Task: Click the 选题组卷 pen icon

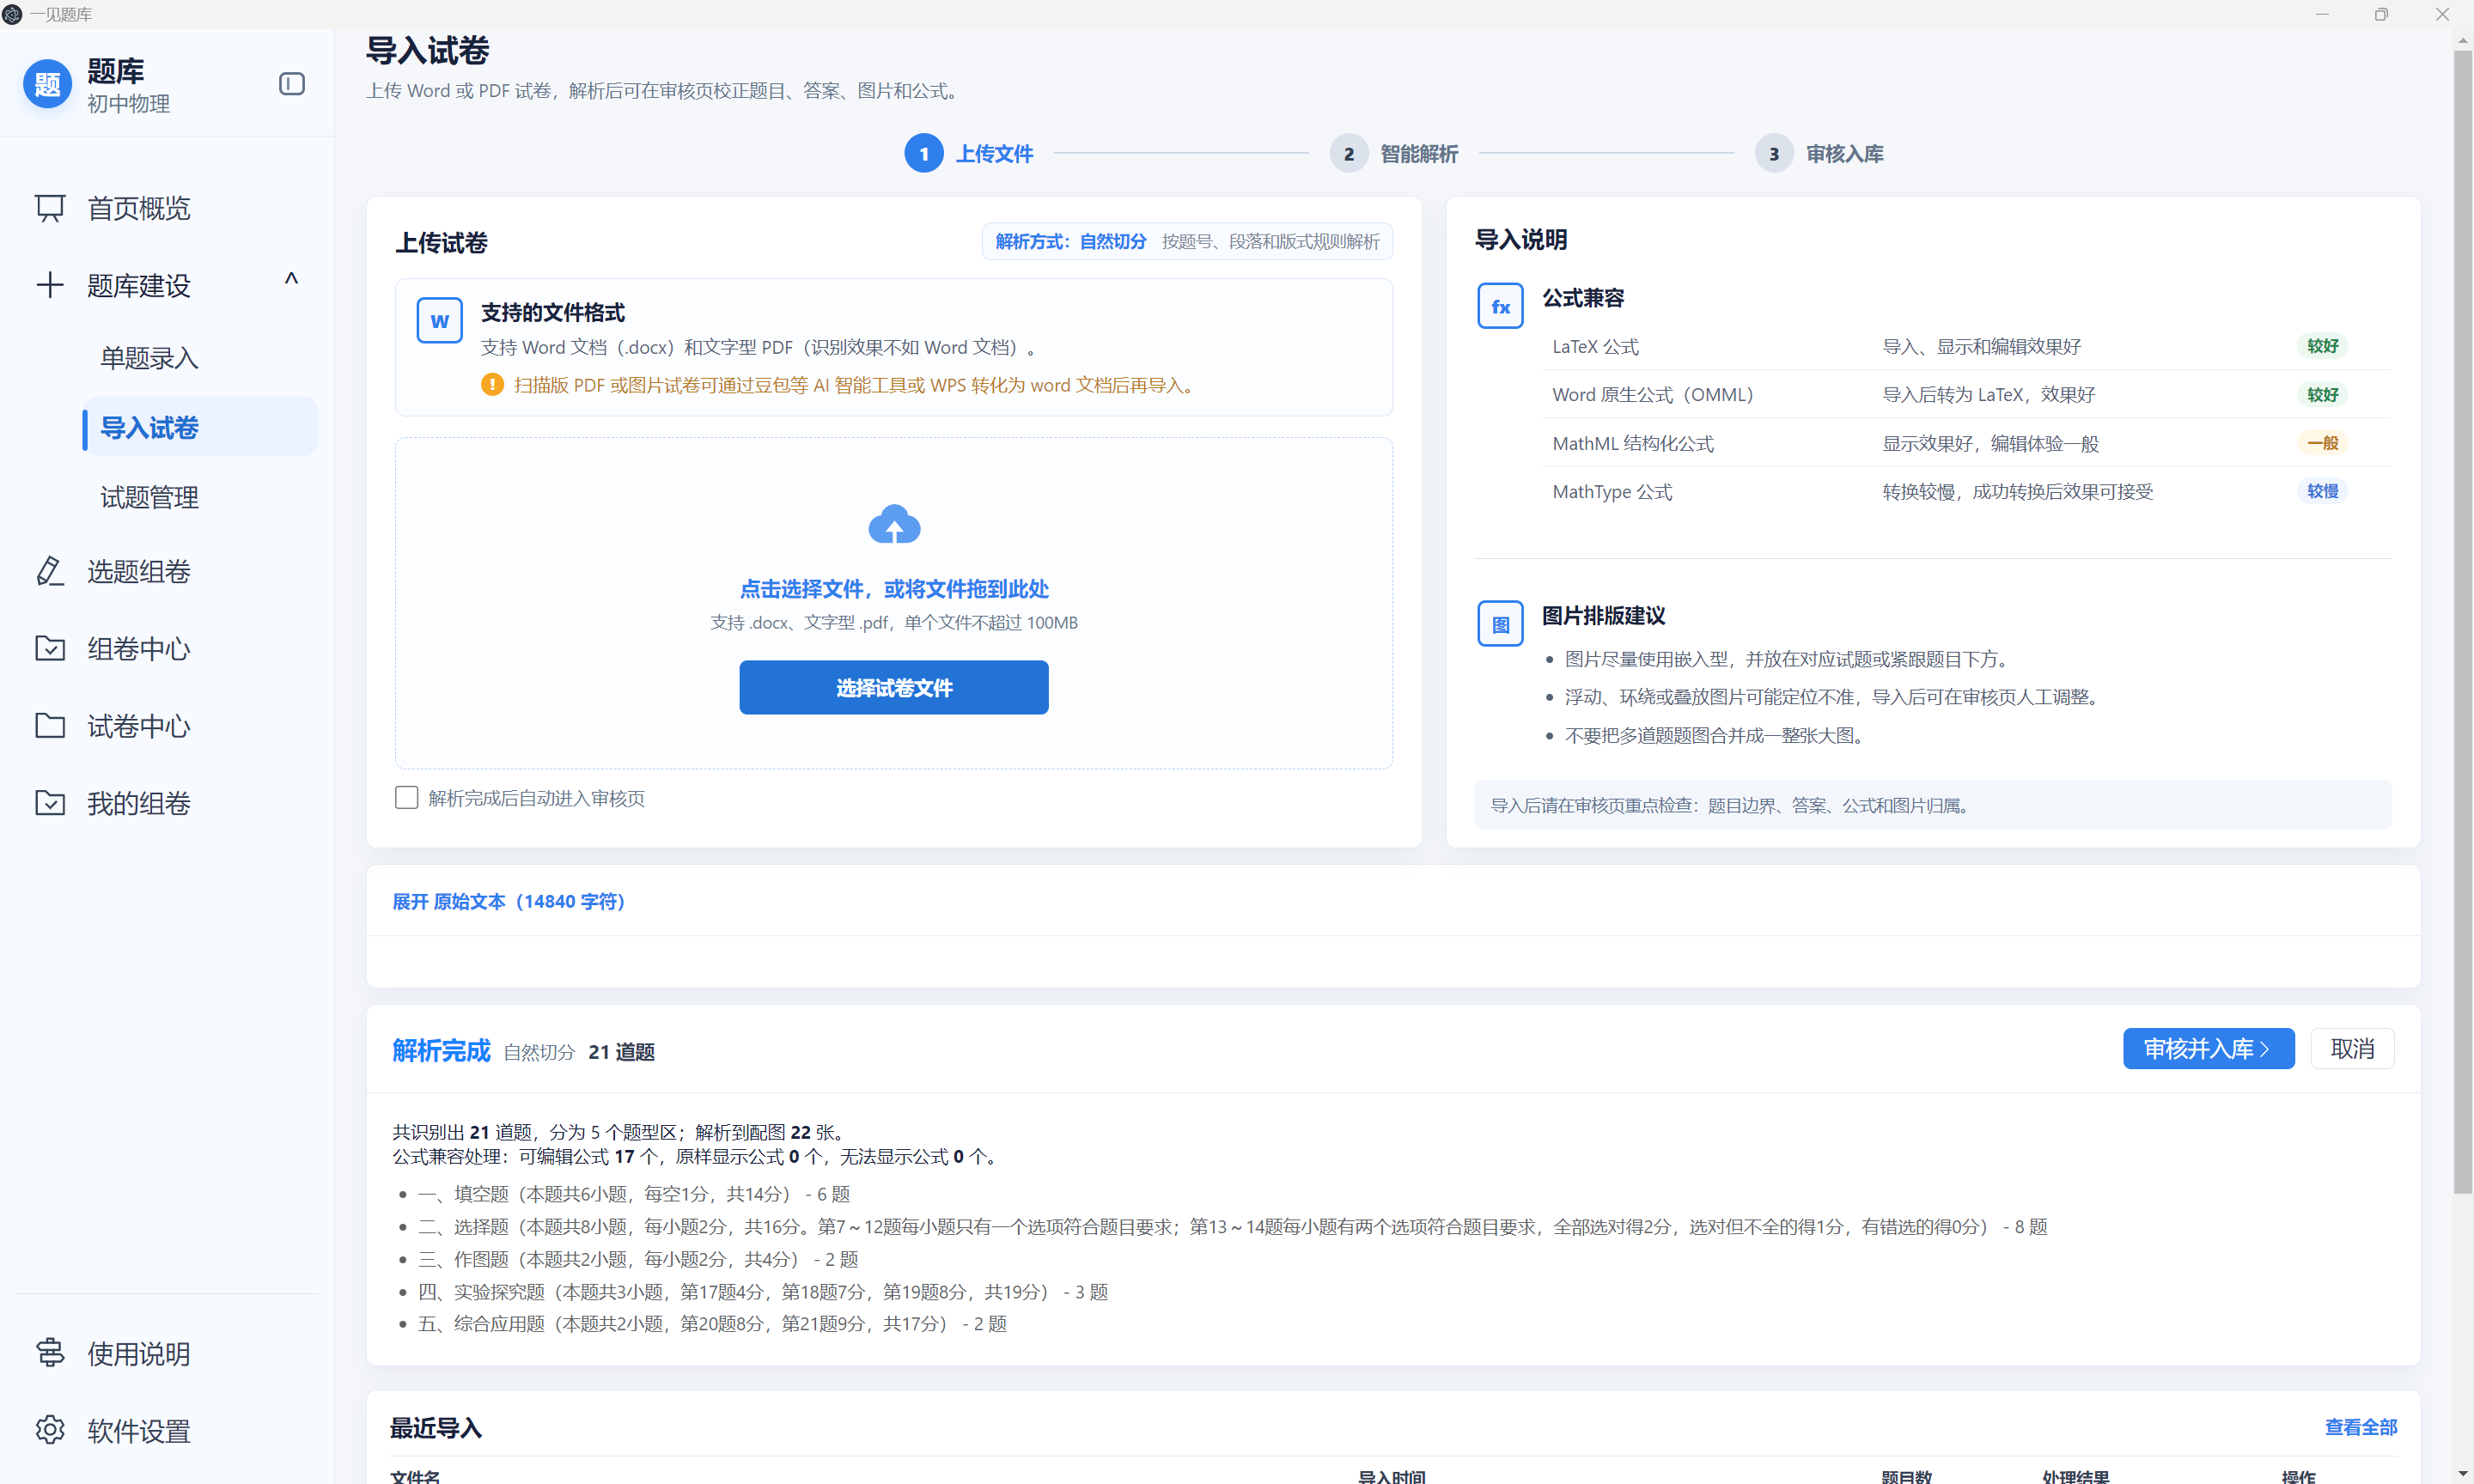Action: [50, 571]
